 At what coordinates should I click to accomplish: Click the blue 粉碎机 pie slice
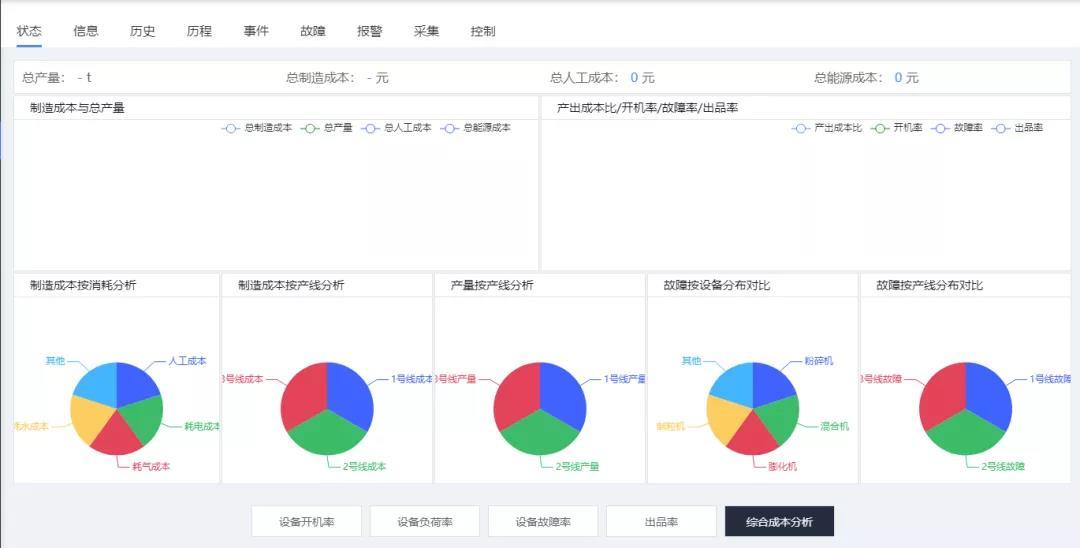tap(771, 384)
